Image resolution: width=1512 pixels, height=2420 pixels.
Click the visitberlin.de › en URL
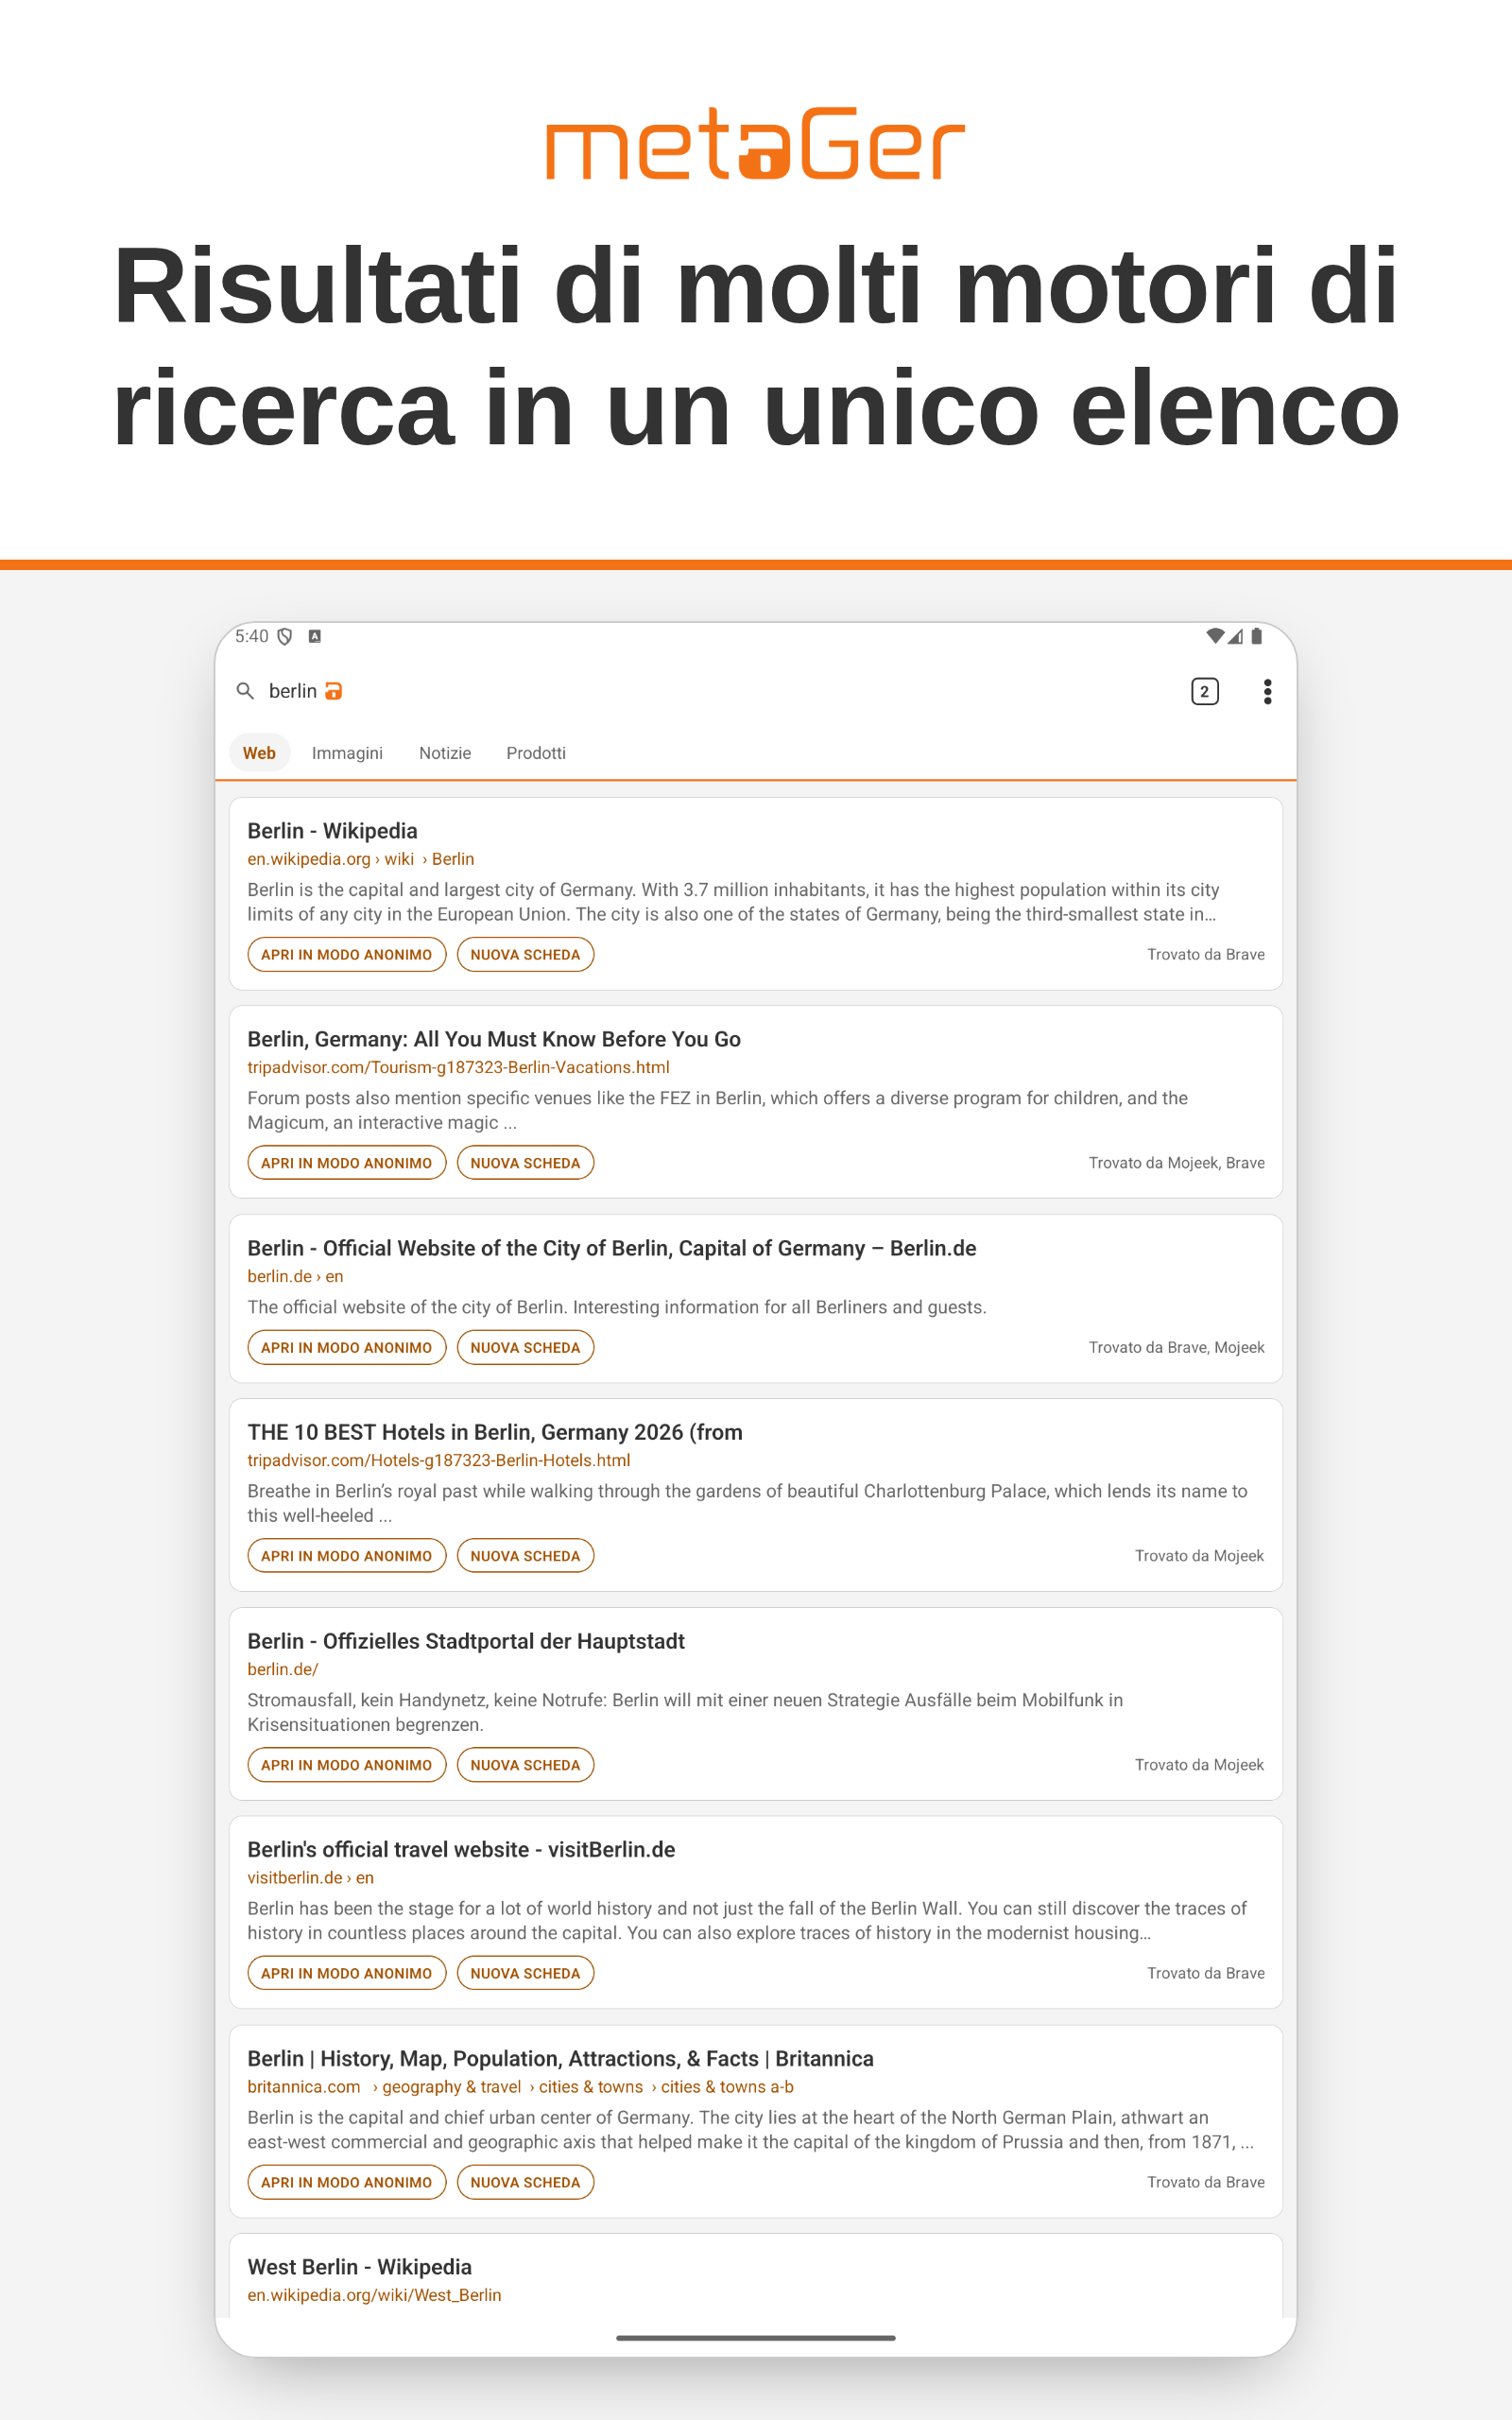tap(311, 1878)
